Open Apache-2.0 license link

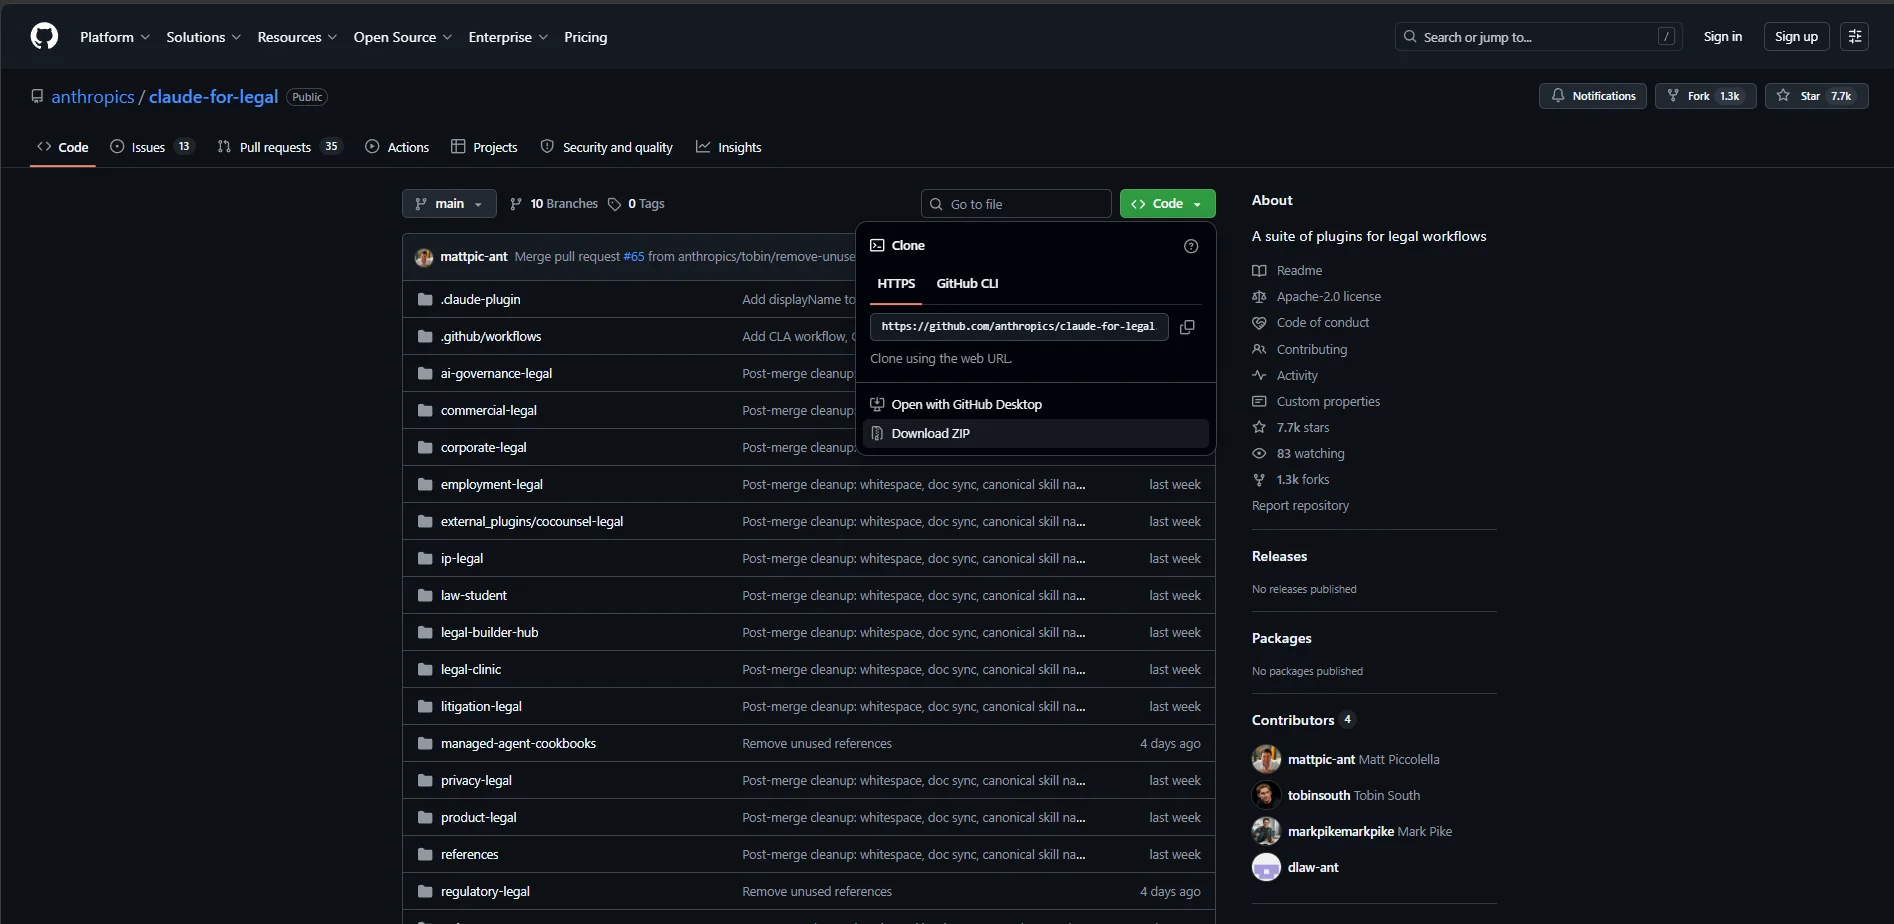pyautogui.click(x=1316, y=297)
